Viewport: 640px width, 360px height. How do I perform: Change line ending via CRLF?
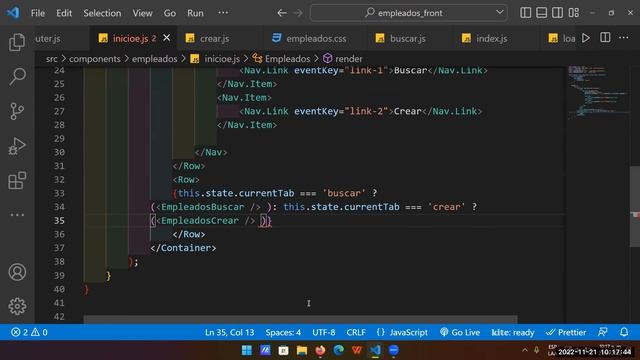(x=356, y=332)
